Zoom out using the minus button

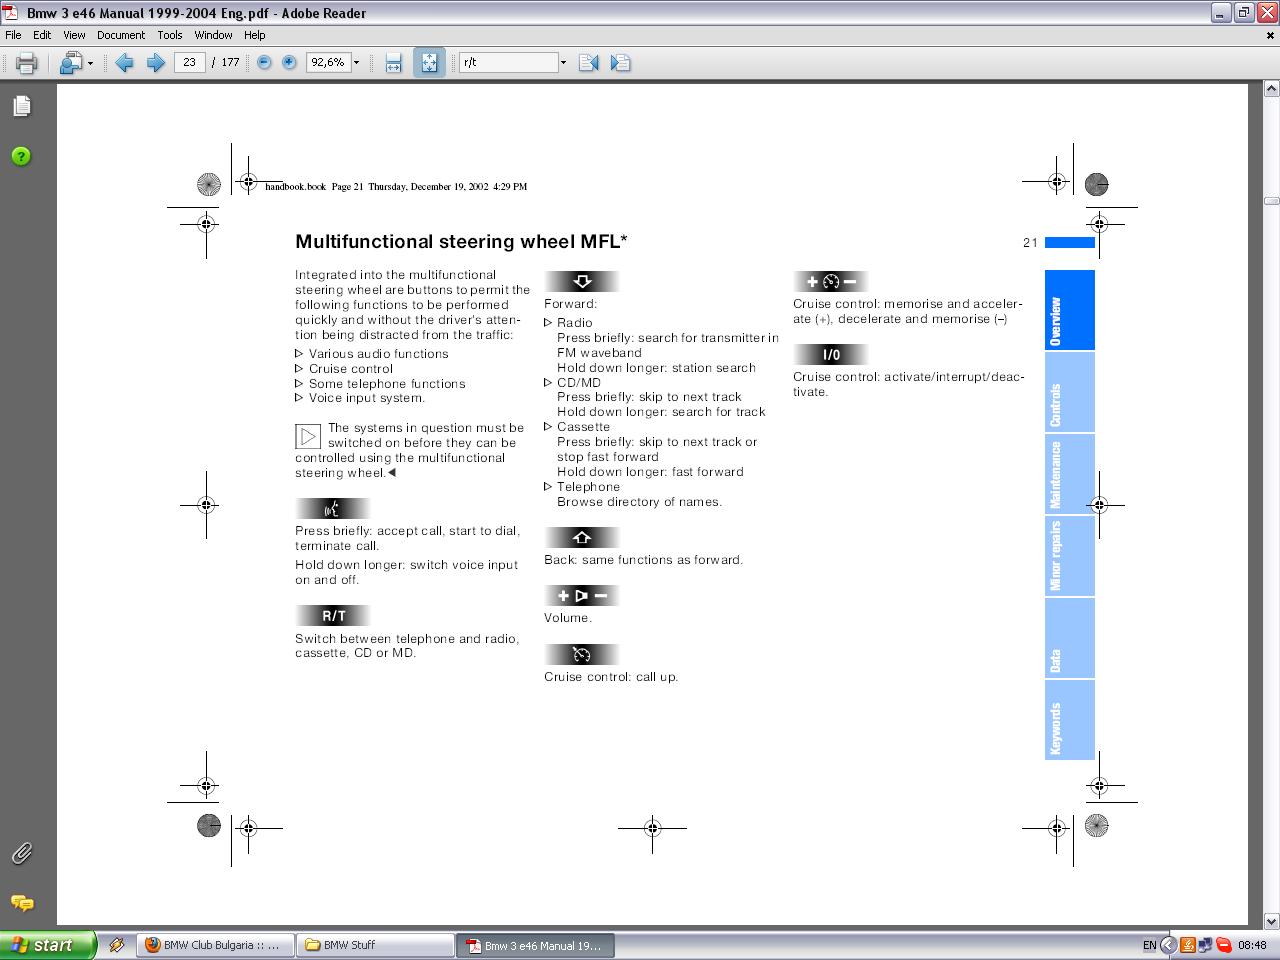(x=264, y=62)
